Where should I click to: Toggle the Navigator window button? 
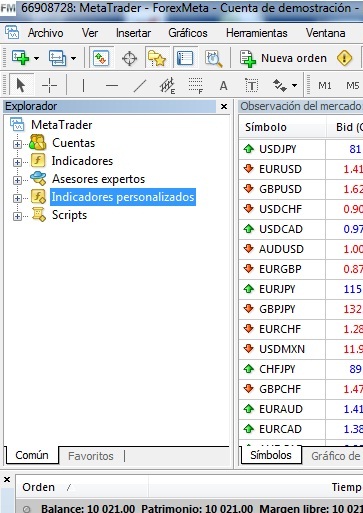[x=157, y=58]
